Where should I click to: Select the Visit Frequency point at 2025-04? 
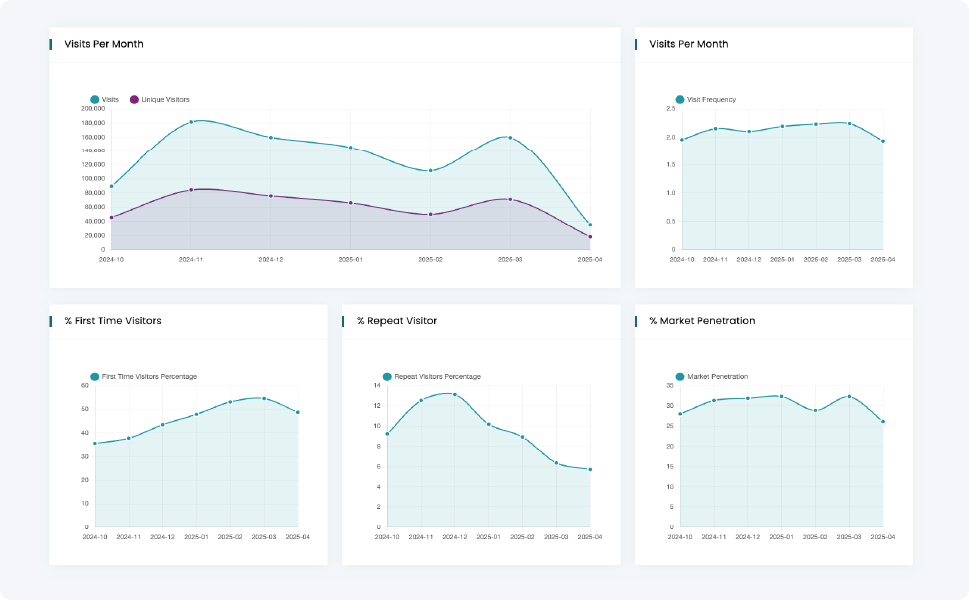tap(883, 141)
